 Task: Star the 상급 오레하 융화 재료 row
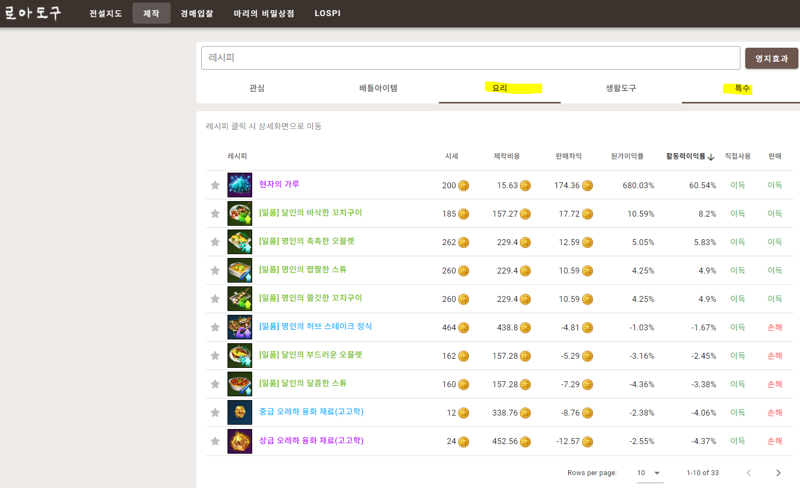[x=215, y=441]
